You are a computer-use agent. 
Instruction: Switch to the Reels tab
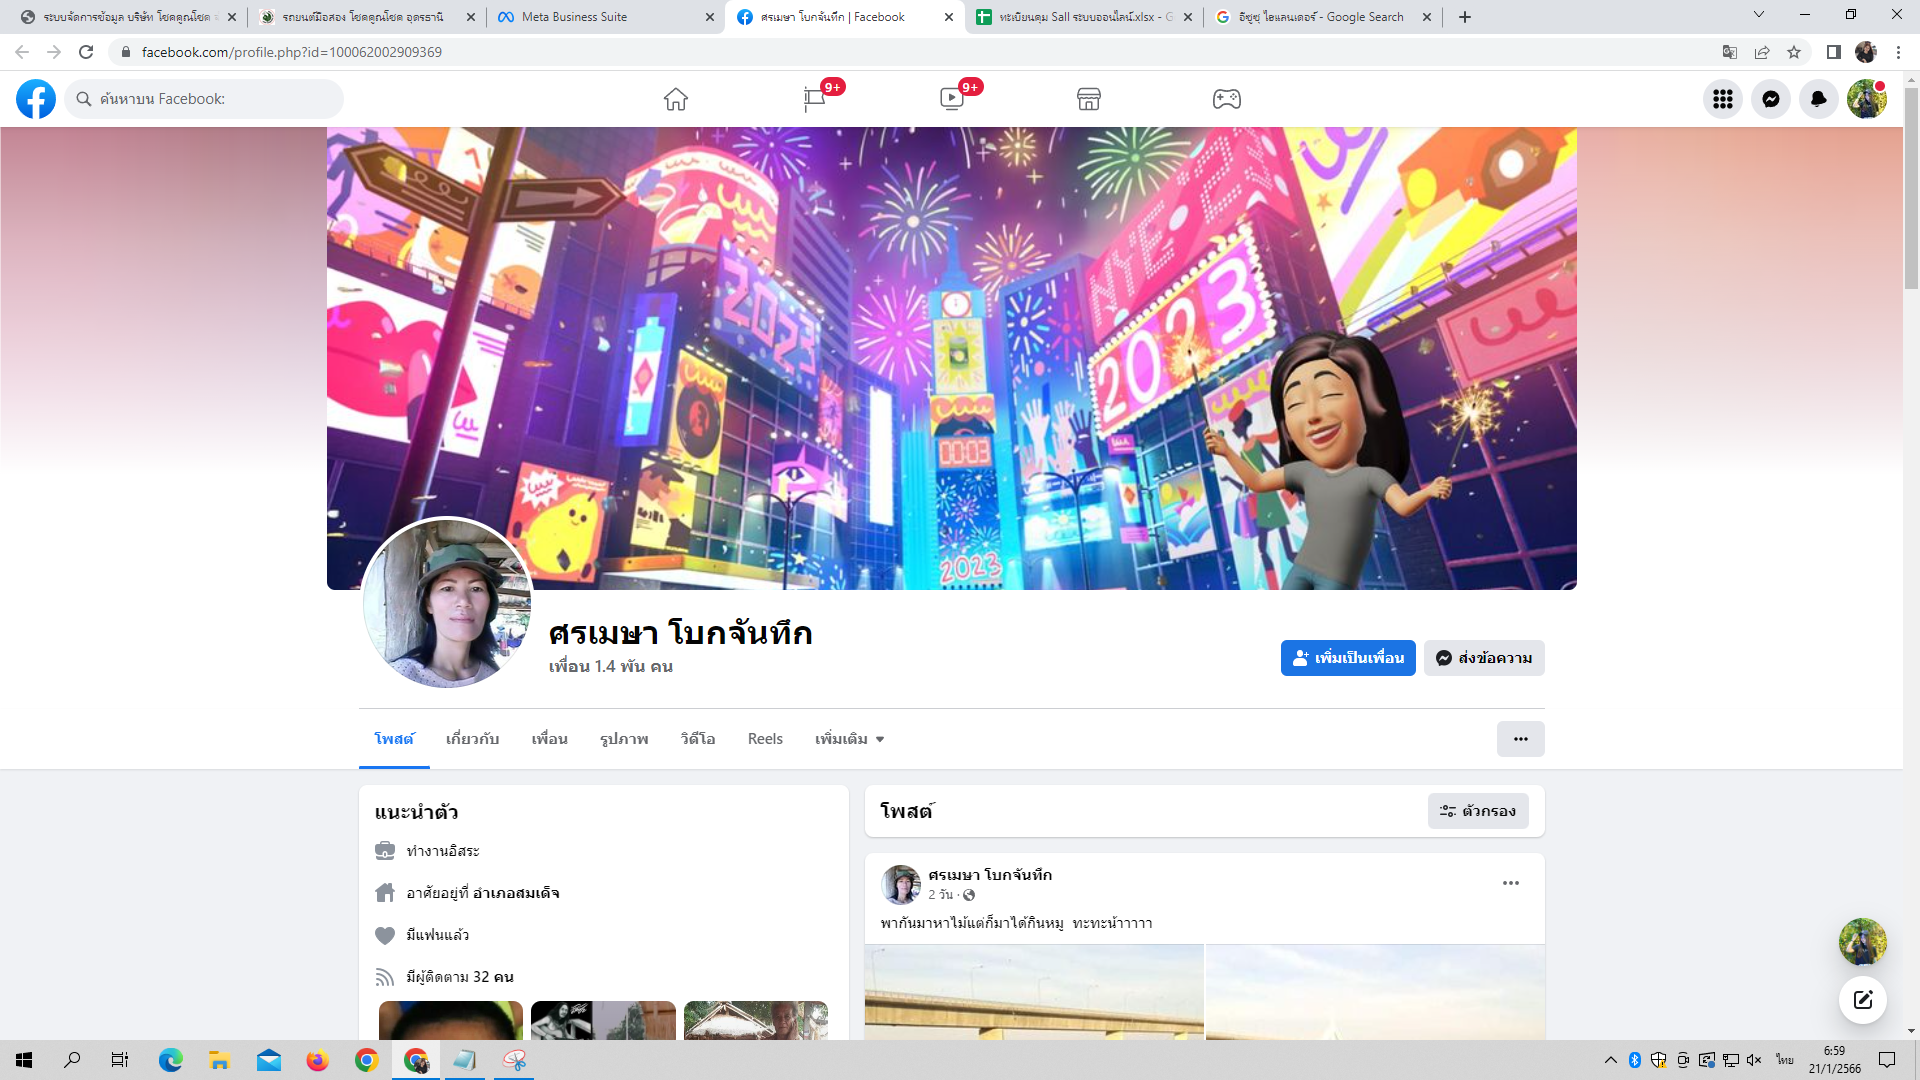tap(765, 739)
